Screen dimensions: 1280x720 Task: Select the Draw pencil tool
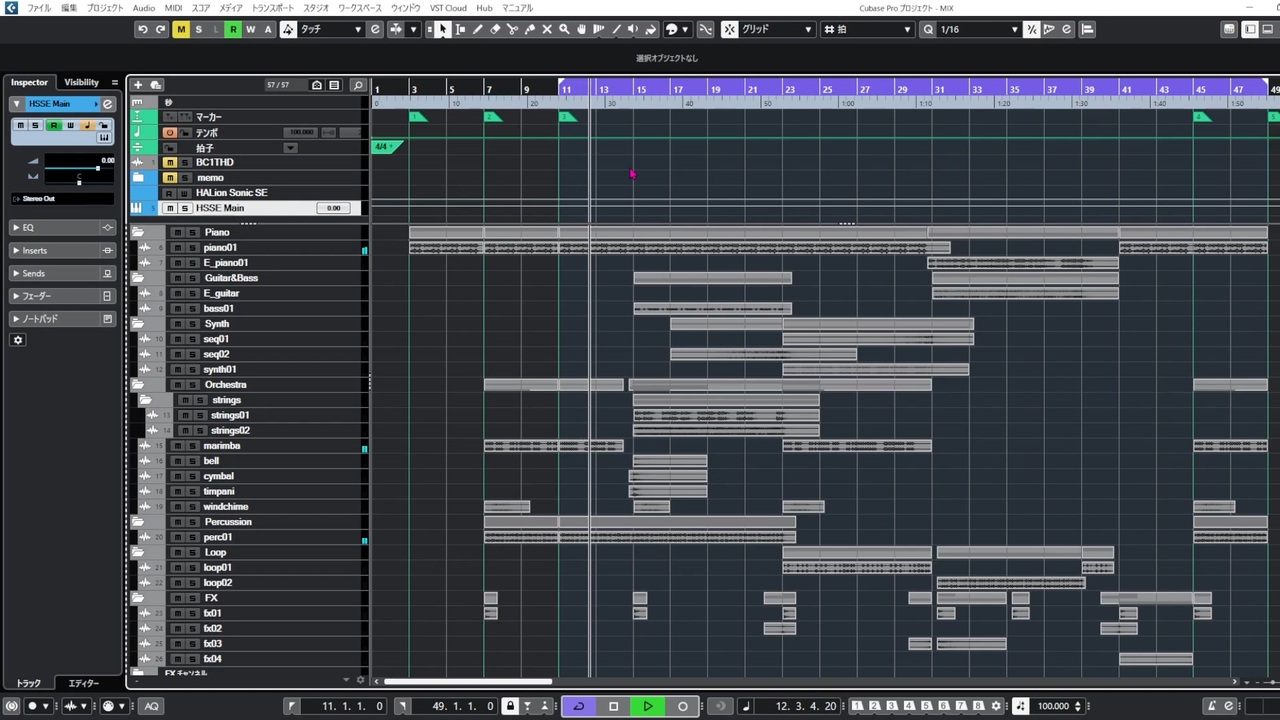tap(477, 30)
